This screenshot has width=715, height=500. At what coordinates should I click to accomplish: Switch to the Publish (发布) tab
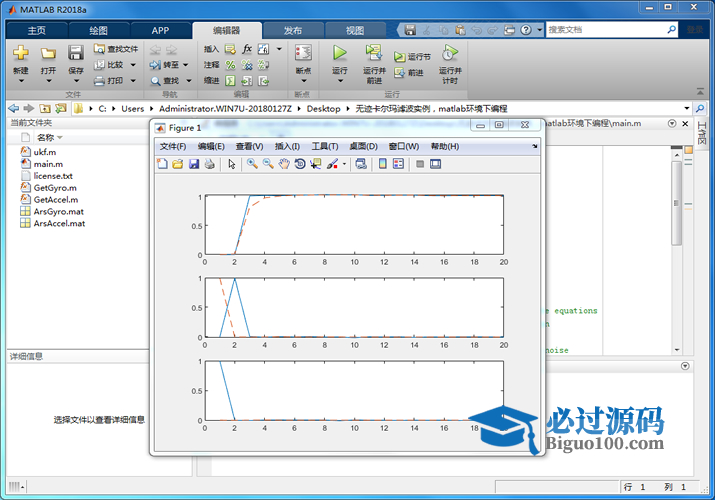(293, 31)
